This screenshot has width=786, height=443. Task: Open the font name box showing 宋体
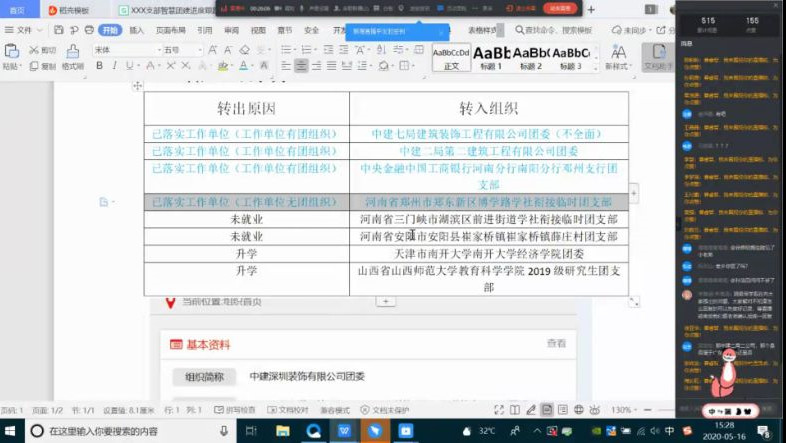pyautogui.click(x=126, y=50)
